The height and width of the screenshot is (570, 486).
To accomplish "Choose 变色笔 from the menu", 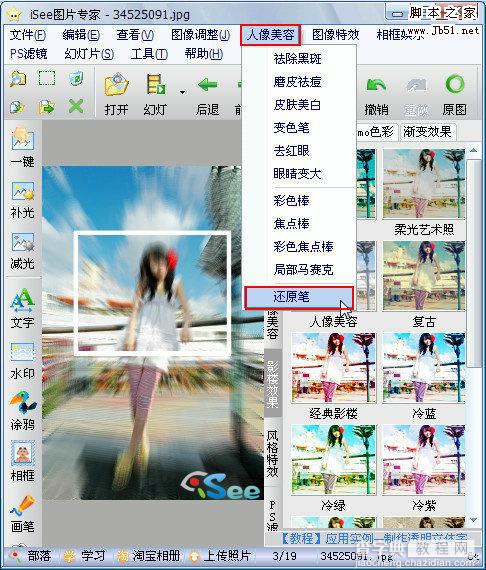I will 299,128.
